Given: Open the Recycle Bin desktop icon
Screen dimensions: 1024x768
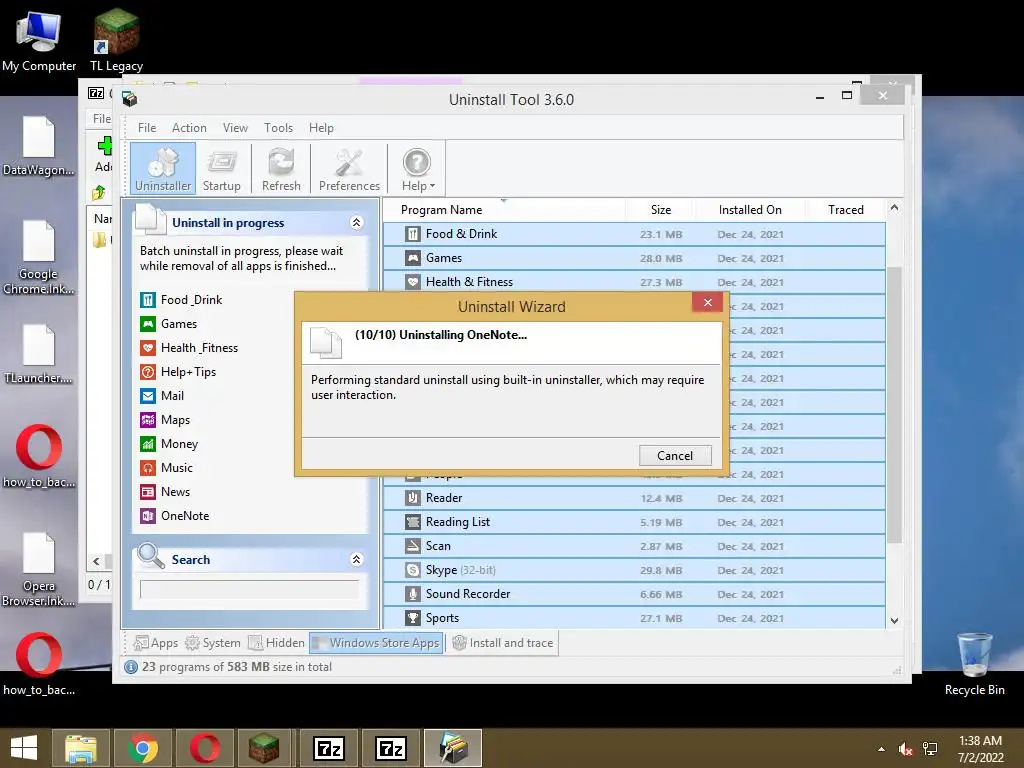Looking at the screenshot, I should (974, 663).
